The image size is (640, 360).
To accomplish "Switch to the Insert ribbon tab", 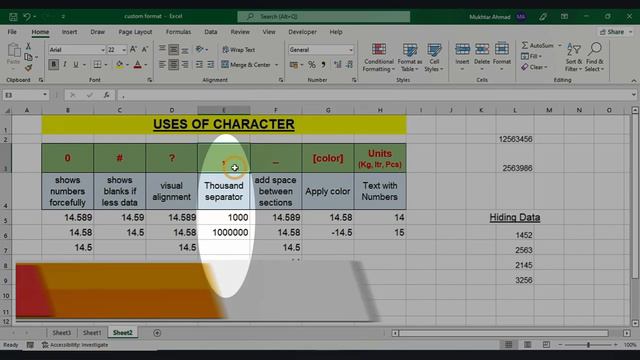I will [69, 32].
